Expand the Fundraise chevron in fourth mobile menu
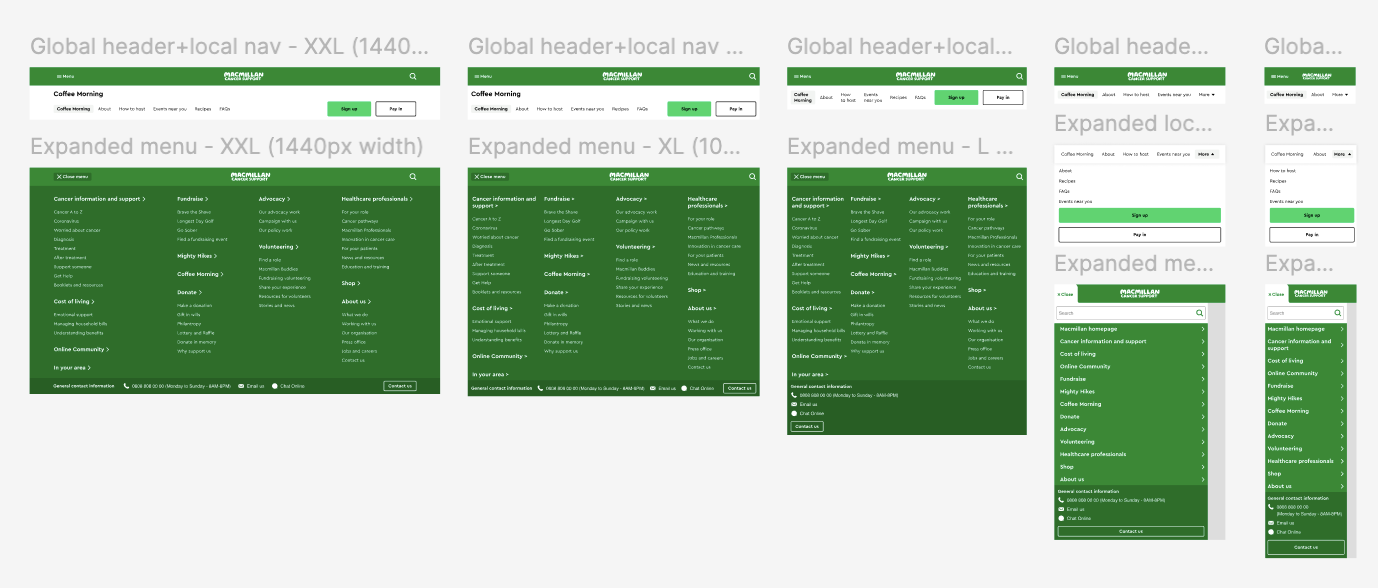1378x588 pixels. [1202, 380]
